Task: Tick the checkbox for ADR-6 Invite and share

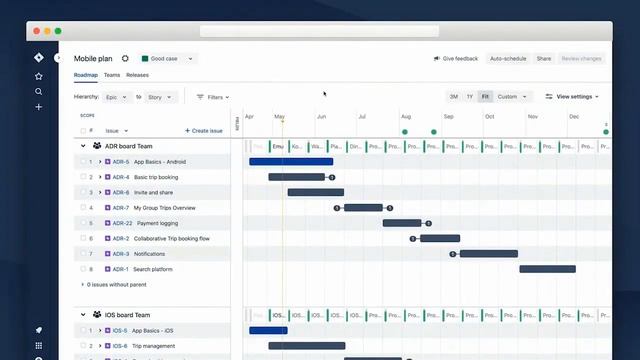Action: point(83,192)
